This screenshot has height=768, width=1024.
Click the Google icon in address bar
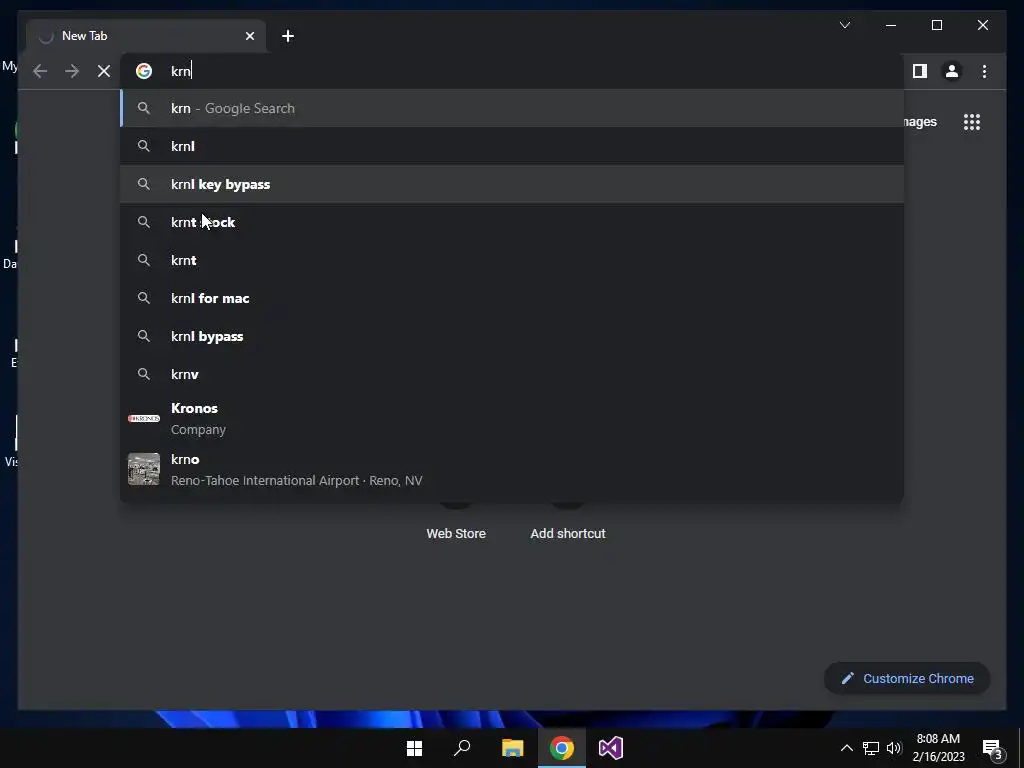tap(144, 71)
